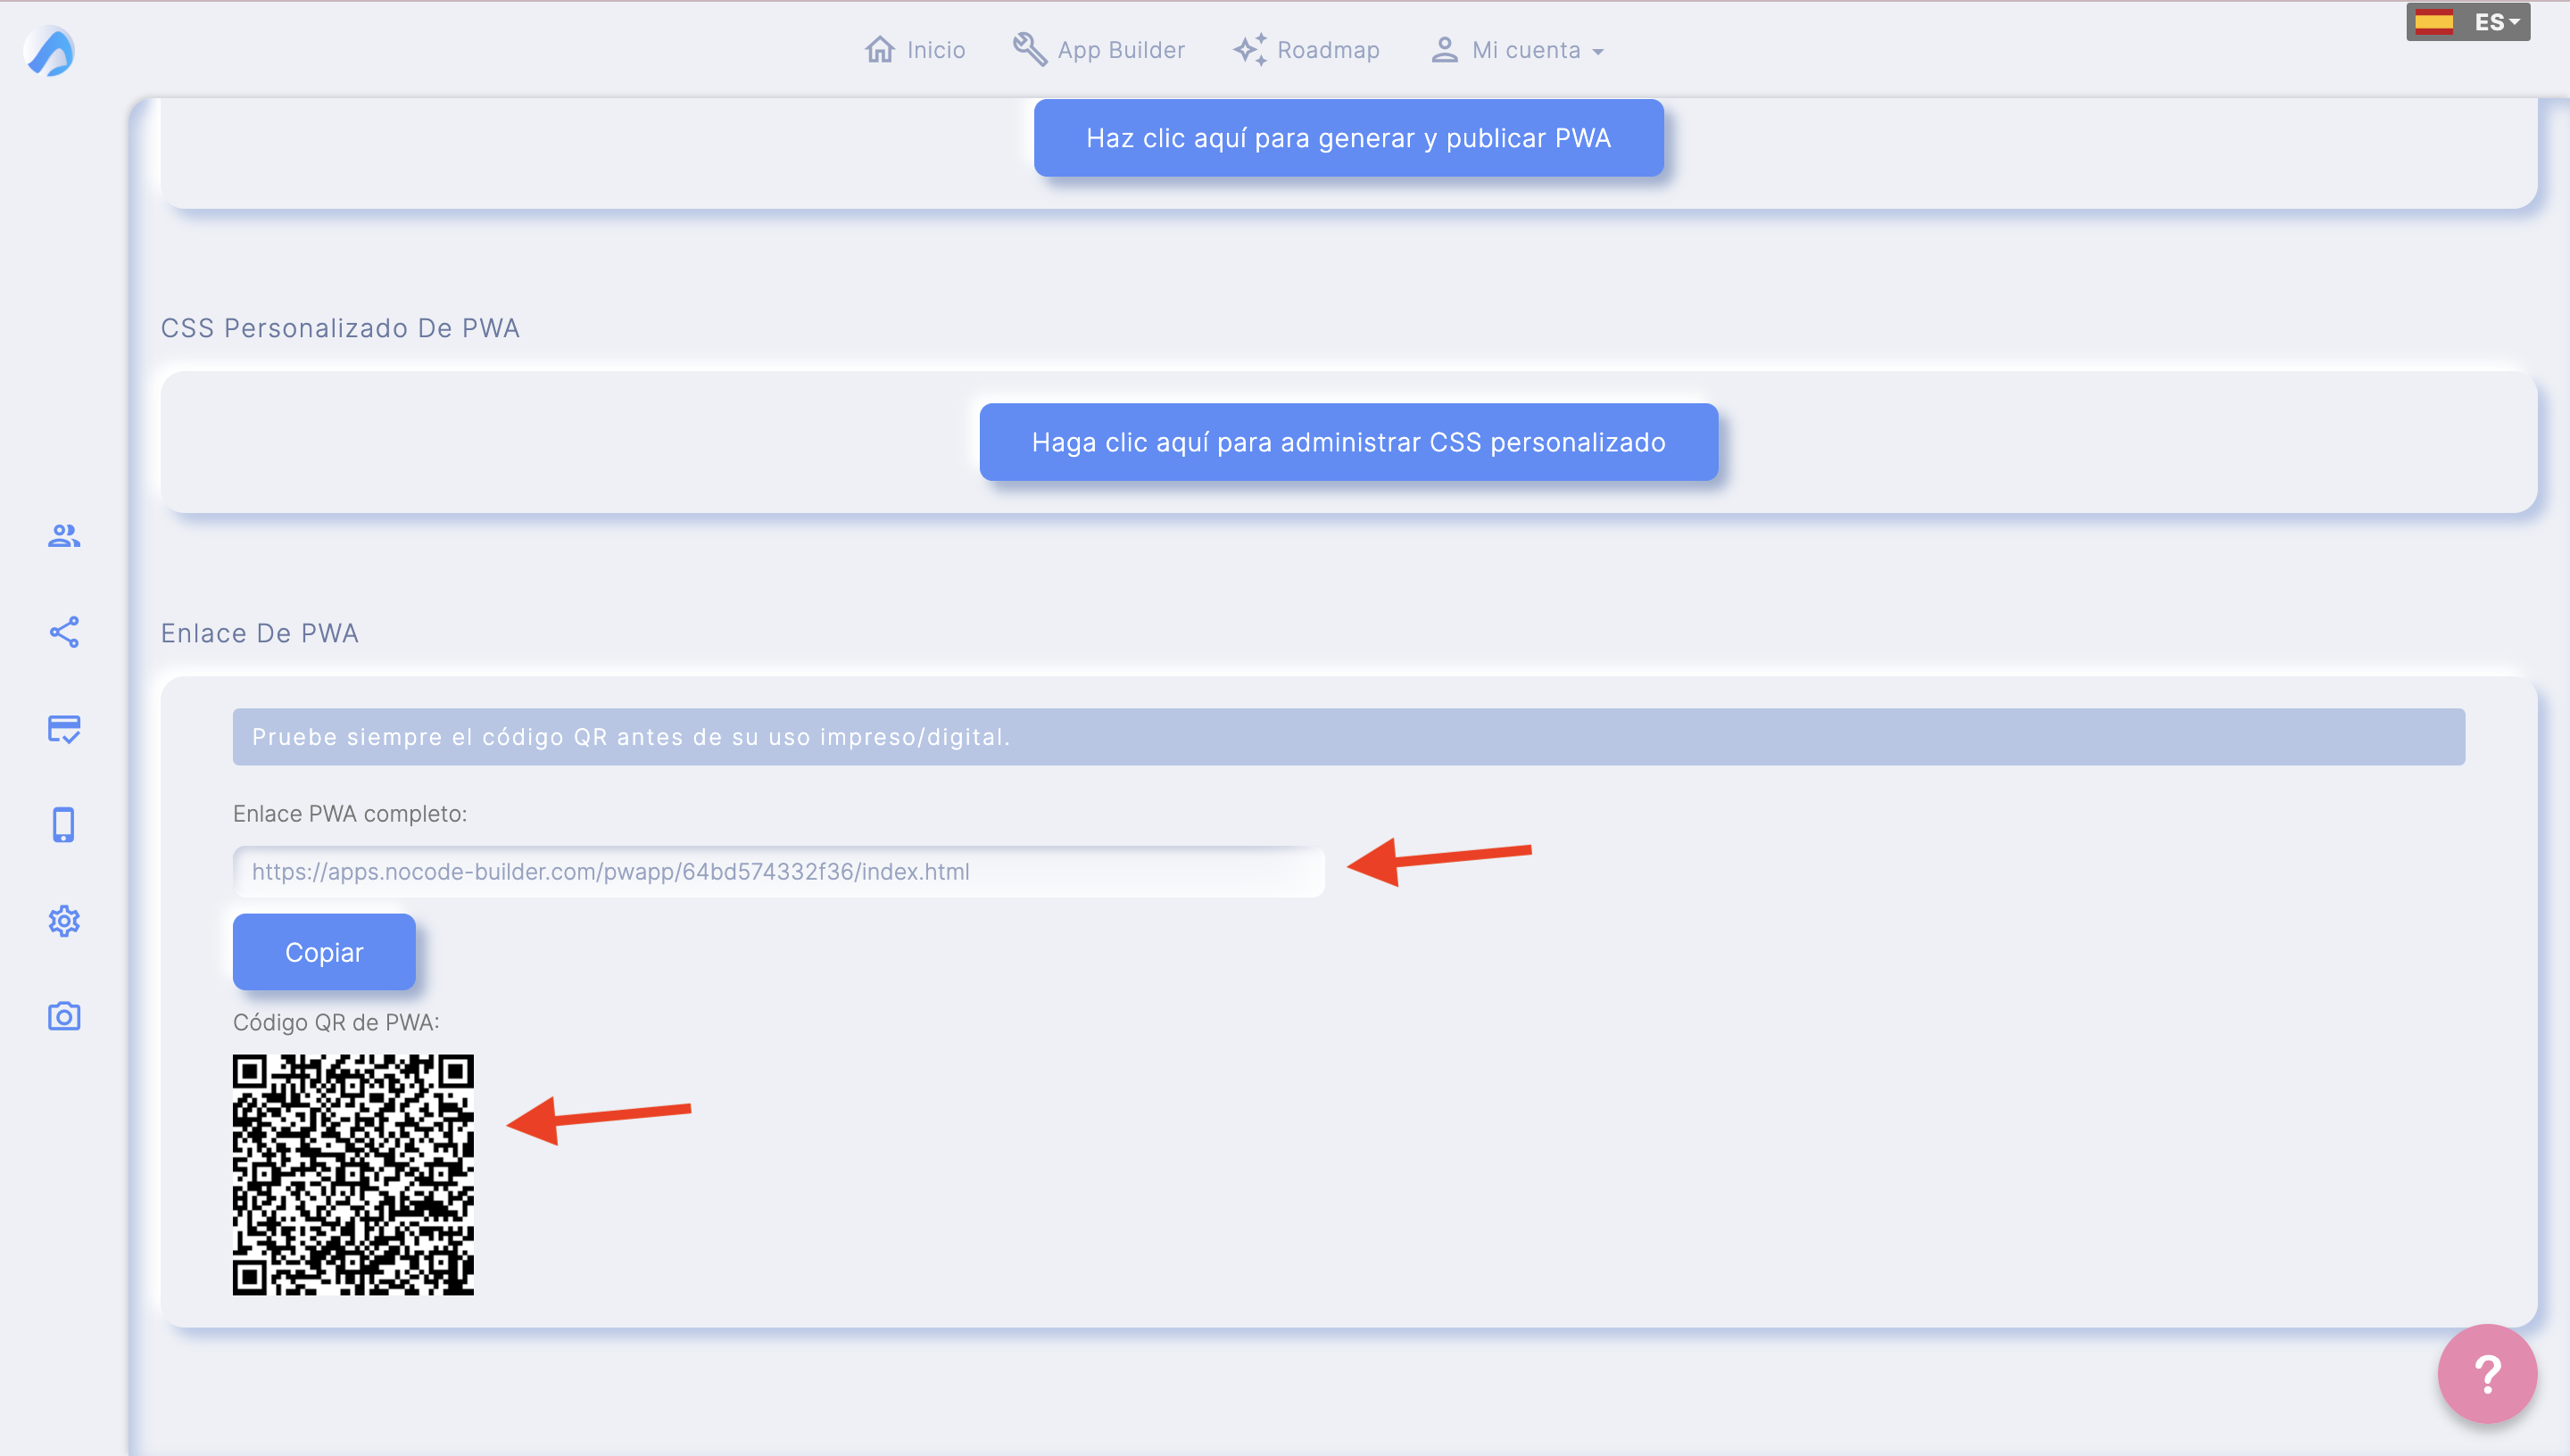This screenshot has width=2570, height=1456.
Task: Open Roadmap from the top navigation
Action: tap(1306, 50)
